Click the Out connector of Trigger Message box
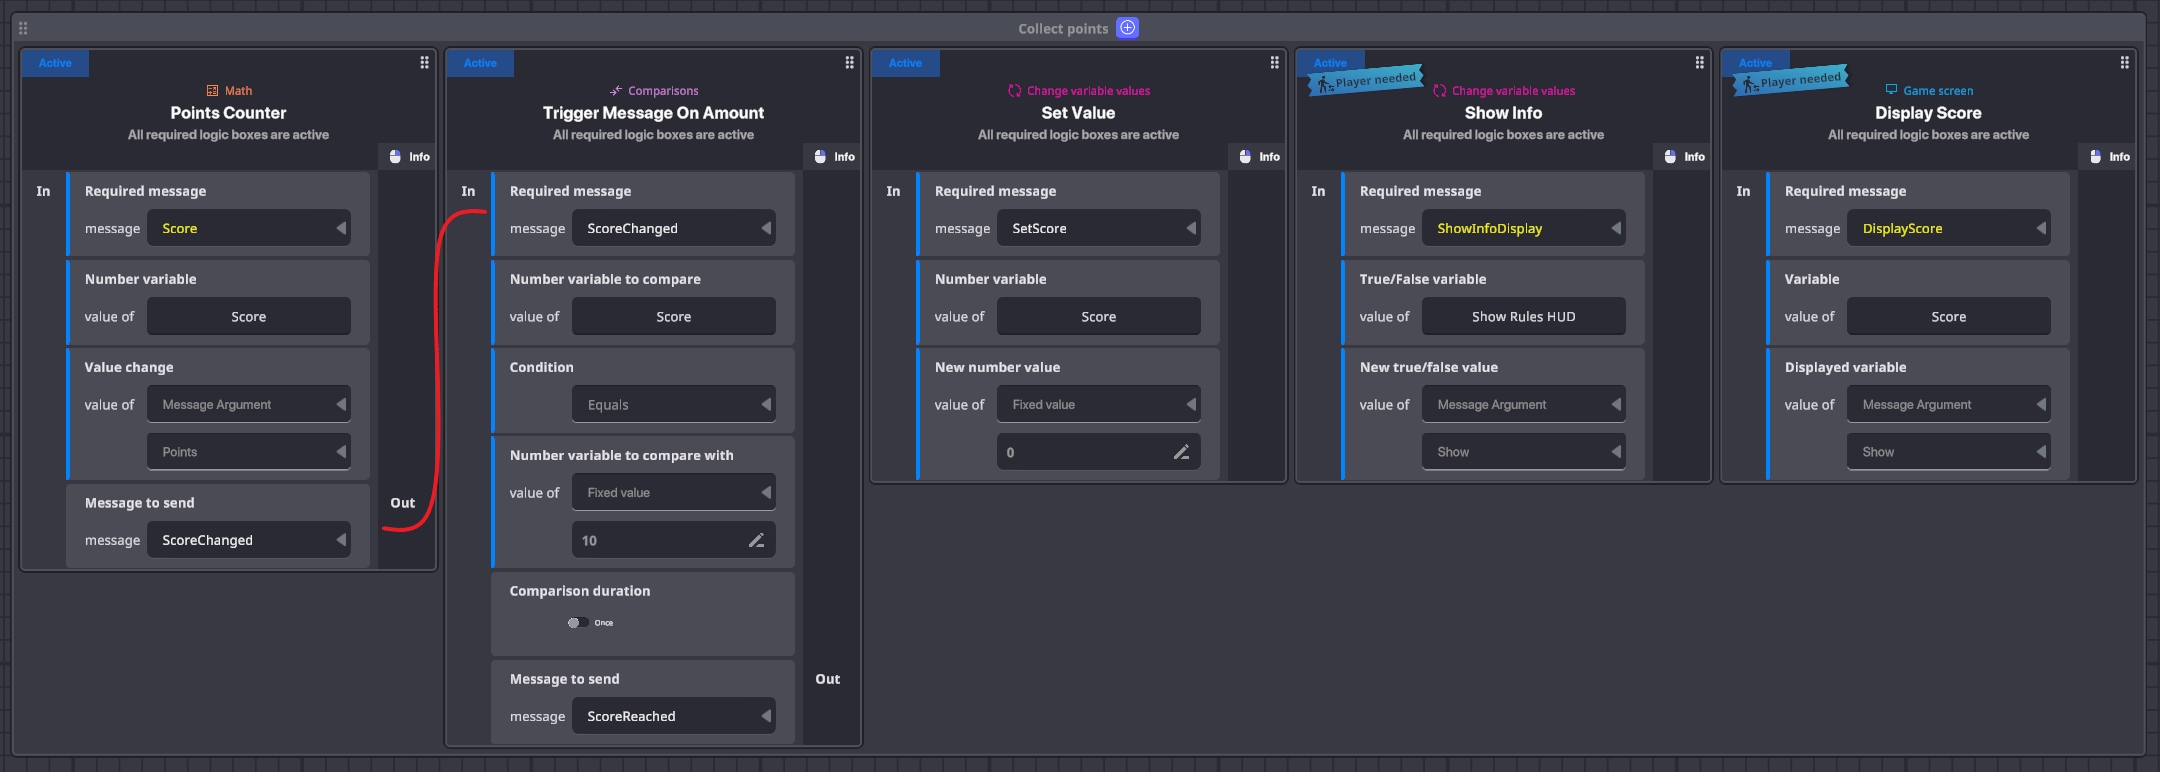The width and height of the screenshot is (2160, 772). click(x=827, y=679)
